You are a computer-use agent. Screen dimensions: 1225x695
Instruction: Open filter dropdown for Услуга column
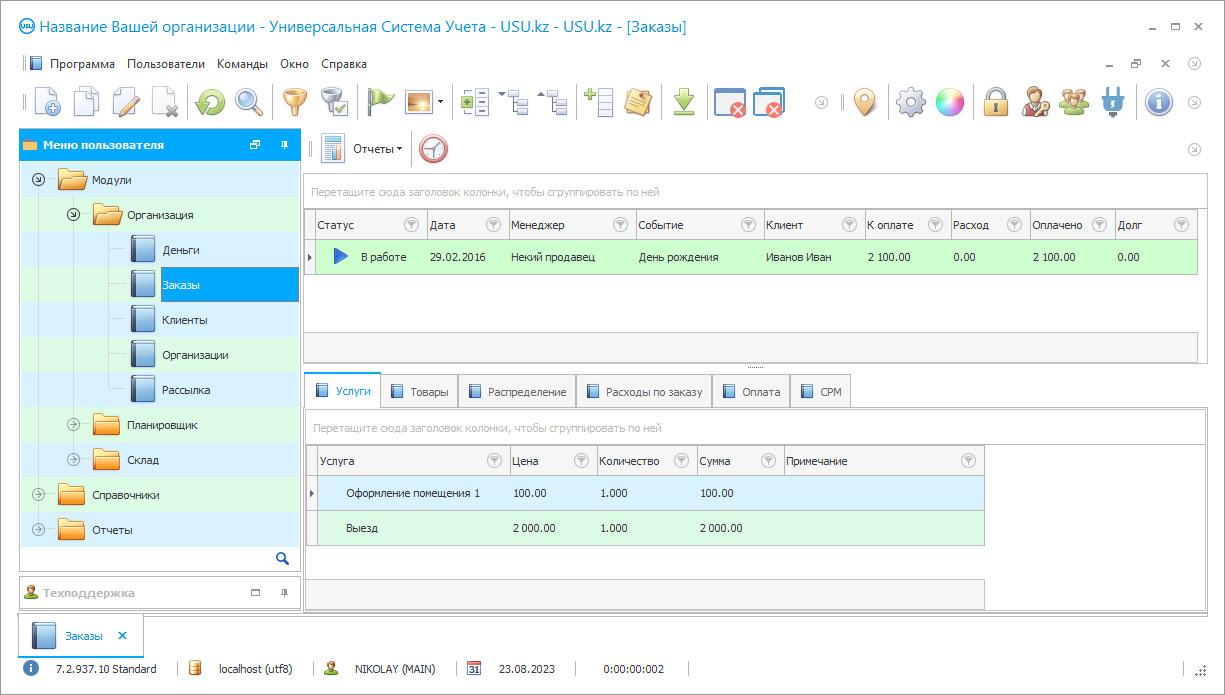point(494,461)
